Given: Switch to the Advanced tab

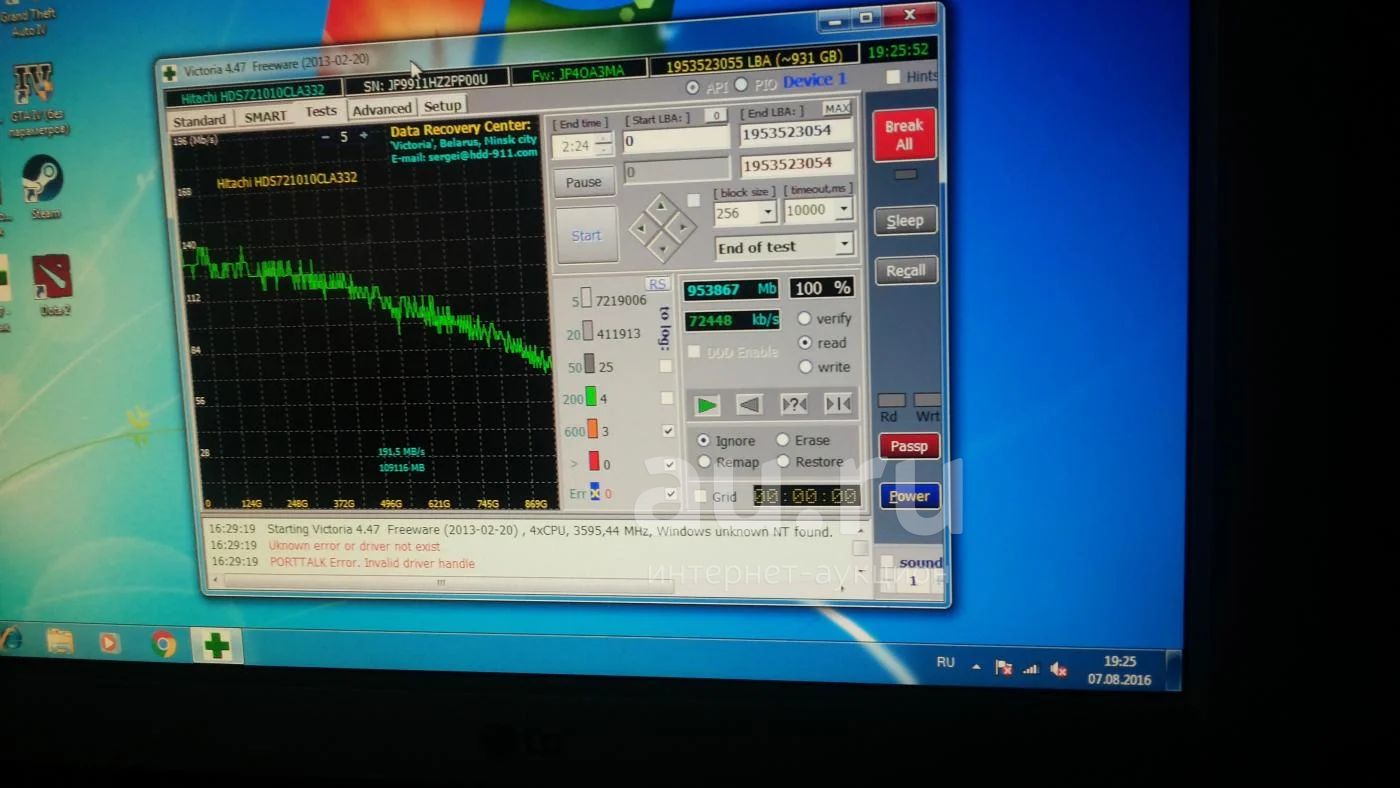Looking at the screenshot, I should coord(382,109).
